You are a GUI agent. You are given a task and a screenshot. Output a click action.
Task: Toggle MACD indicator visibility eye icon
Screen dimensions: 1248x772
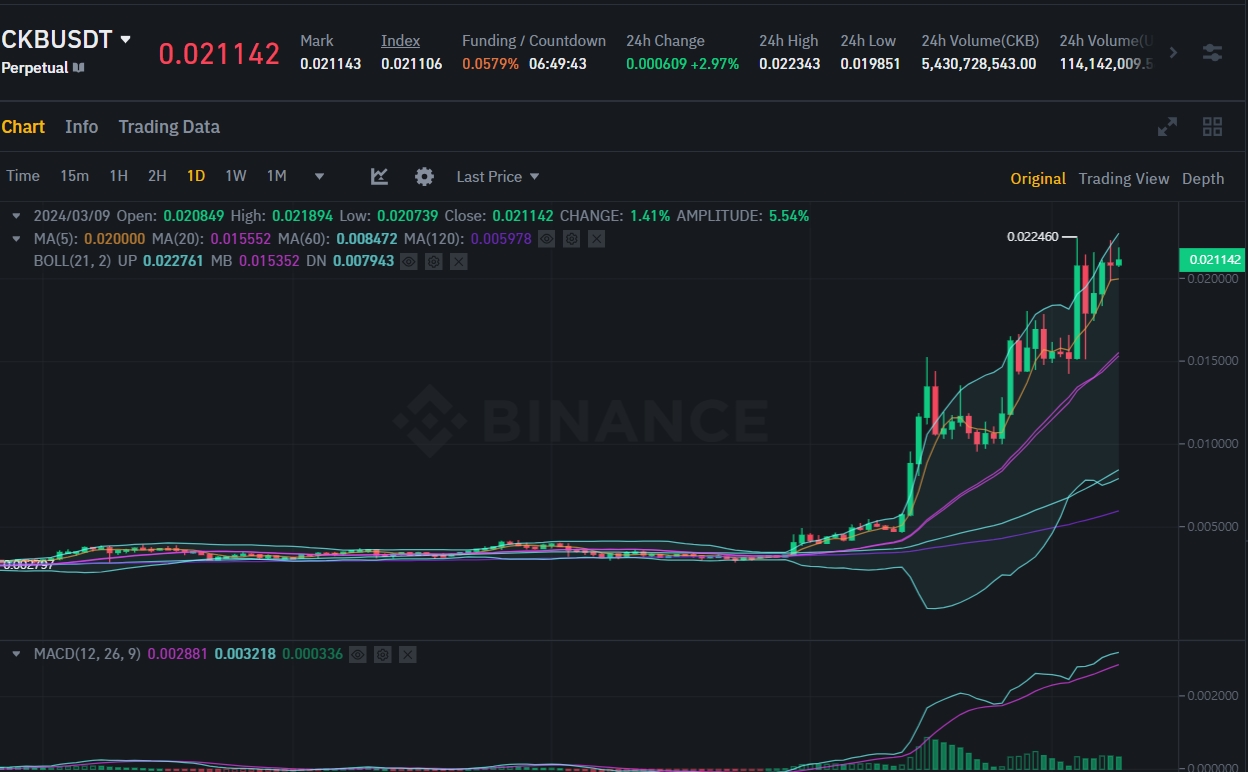coord(358,654)
